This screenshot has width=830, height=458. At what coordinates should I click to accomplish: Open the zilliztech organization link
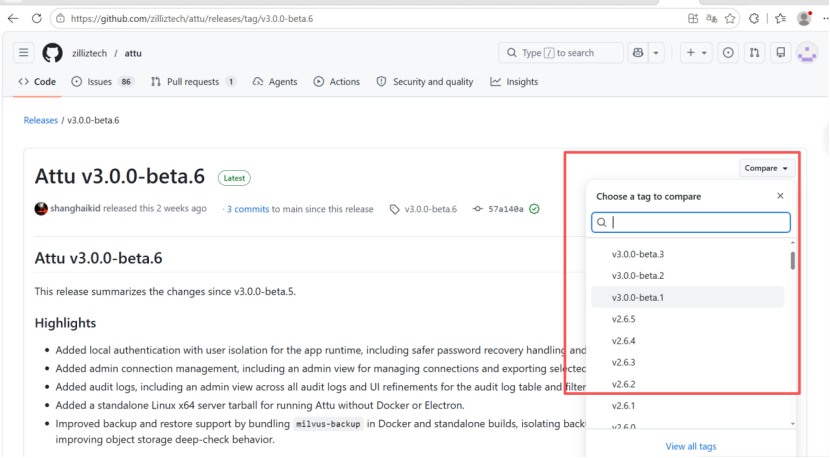point(89,53)
